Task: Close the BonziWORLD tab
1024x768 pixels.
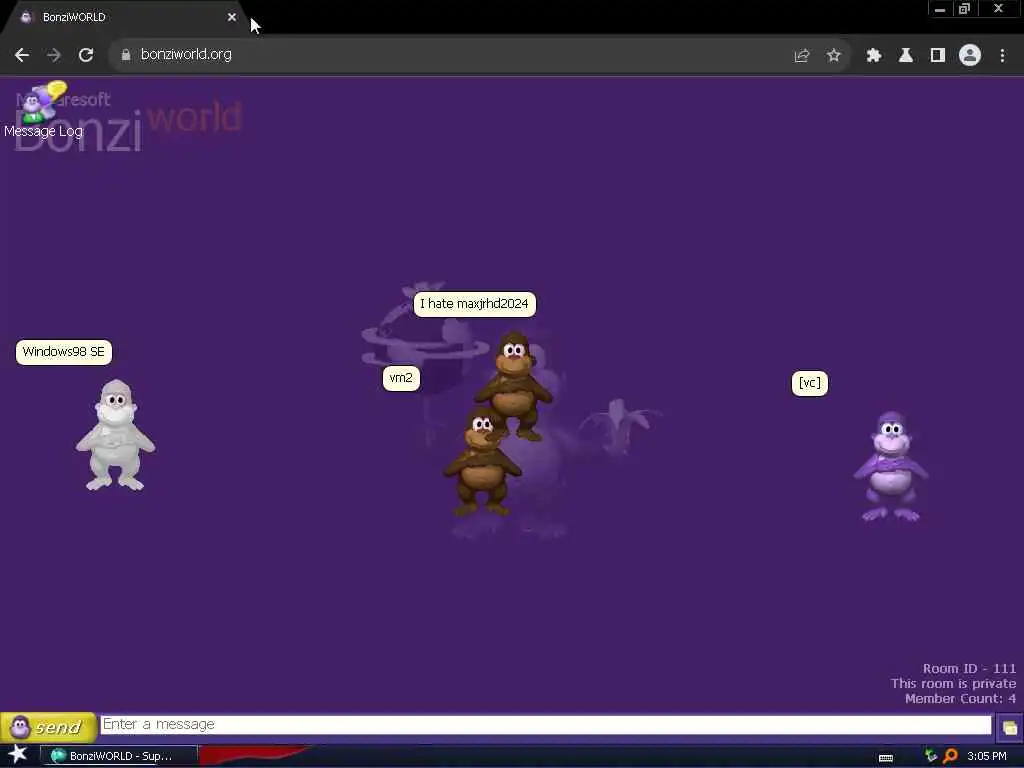Action: pos(232,17)
